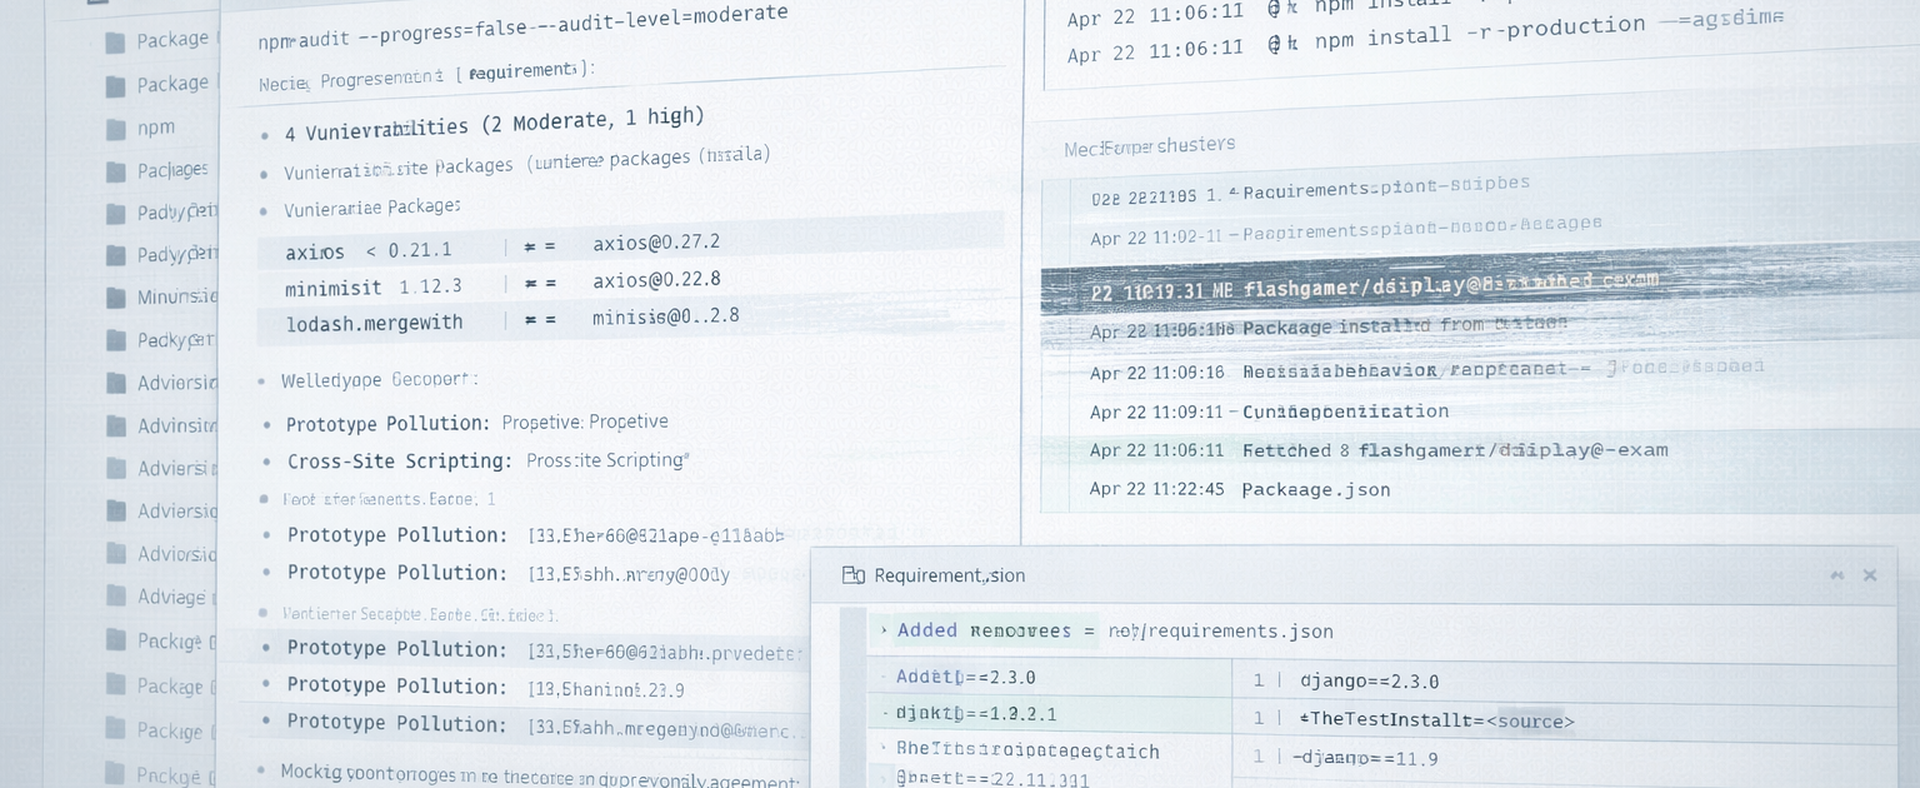
Task: Click the TheTestInstallt=<source> diff line
Action: point(1436,720)
